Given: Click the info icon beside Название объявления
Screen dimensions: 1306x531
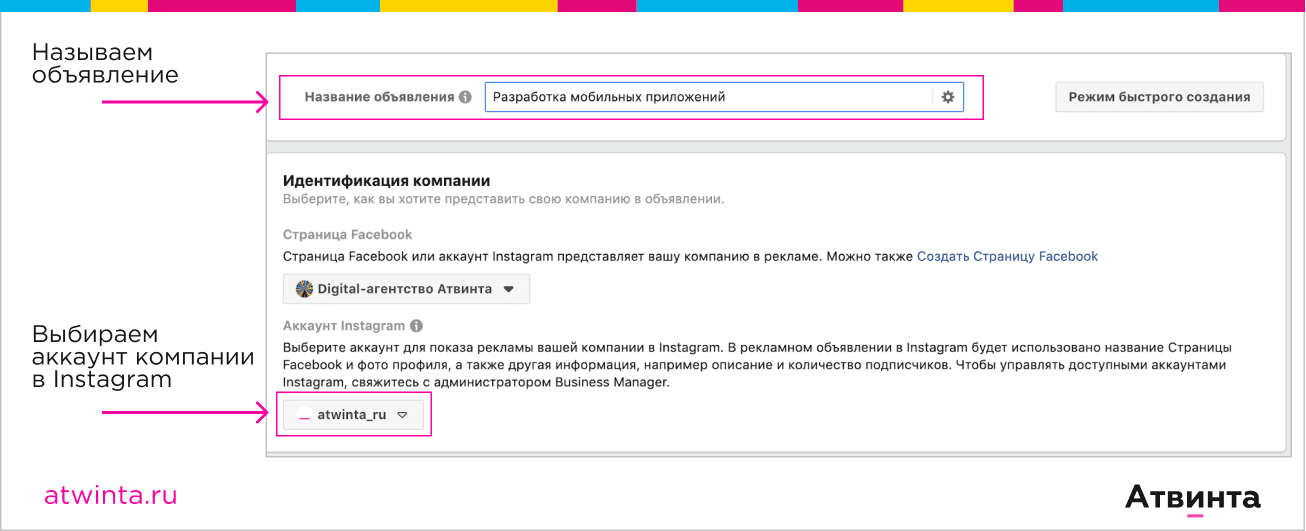Looking at the screenshot, I should point(465,98).
